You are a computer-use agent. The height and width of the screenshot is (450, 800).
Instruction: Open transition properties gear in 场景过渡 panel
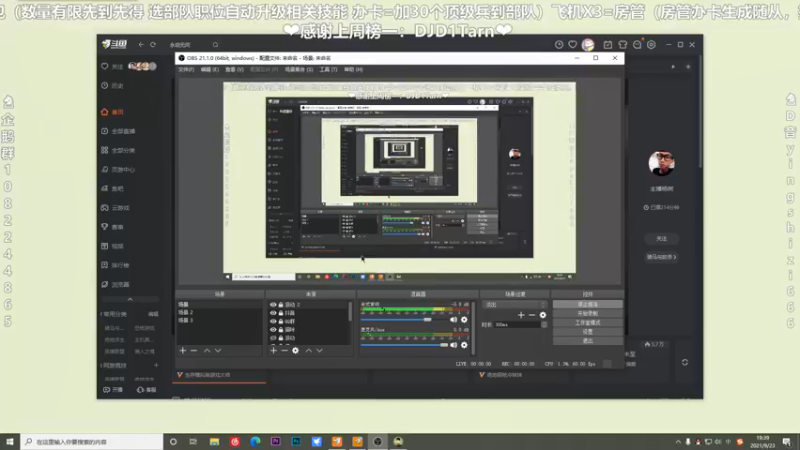pyautogui.click(x=543, y=315)
